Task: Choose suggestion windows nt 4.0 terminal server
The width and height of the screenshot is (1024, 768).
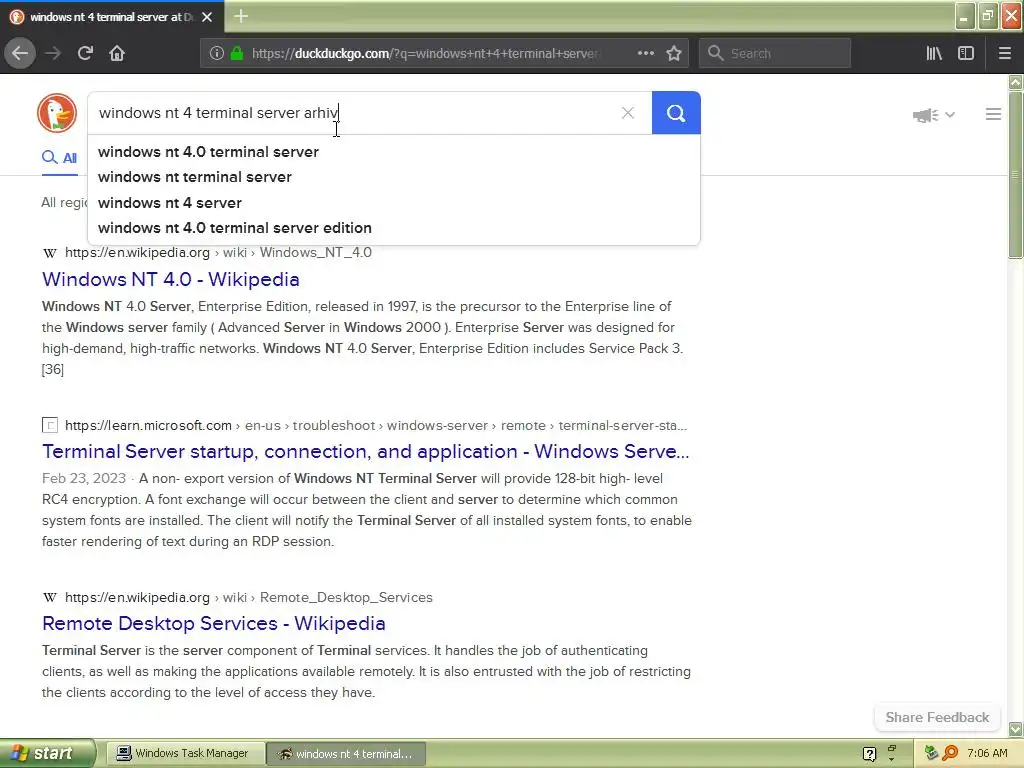Action: coord(208,152)
